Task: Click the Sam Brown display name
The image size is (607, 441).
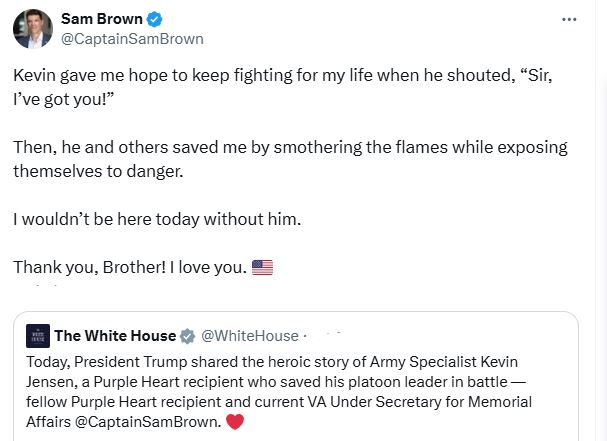Action: tap(100, 19)
